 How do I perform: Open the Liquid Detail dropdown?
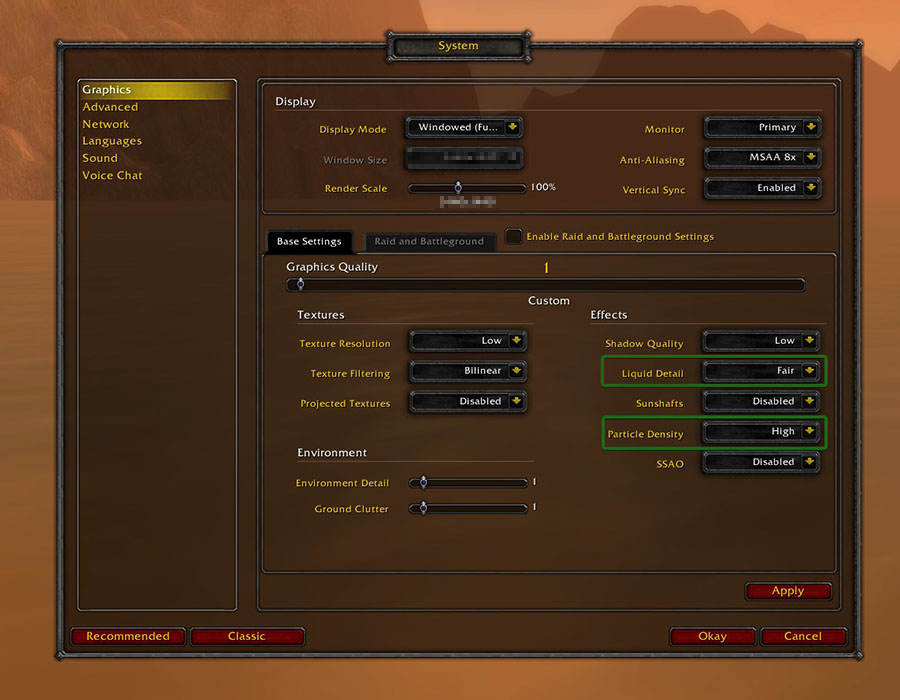[761, 371]
